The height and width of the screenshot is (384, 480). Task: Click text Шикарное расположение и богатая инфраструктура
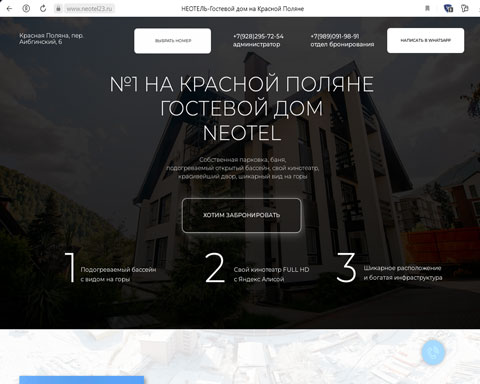click(x=403, y=273)
